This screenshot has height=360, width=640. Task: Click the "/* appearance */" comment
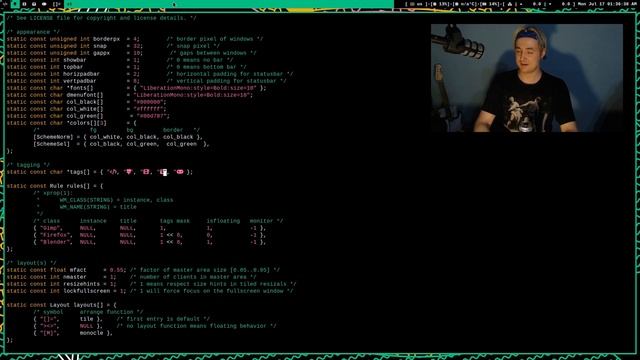pos(33,32)
